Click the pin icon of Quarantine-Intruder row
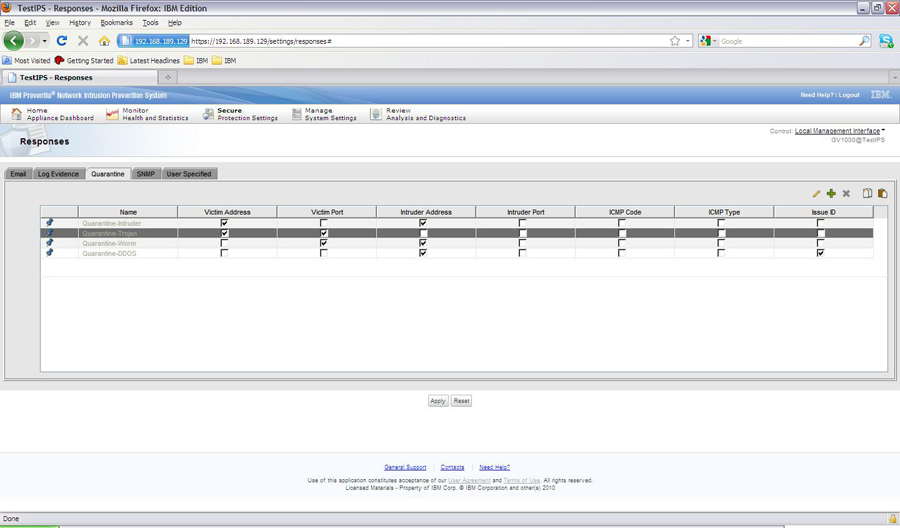This screenshot has width=900, height=528. (x=50, y=223)
